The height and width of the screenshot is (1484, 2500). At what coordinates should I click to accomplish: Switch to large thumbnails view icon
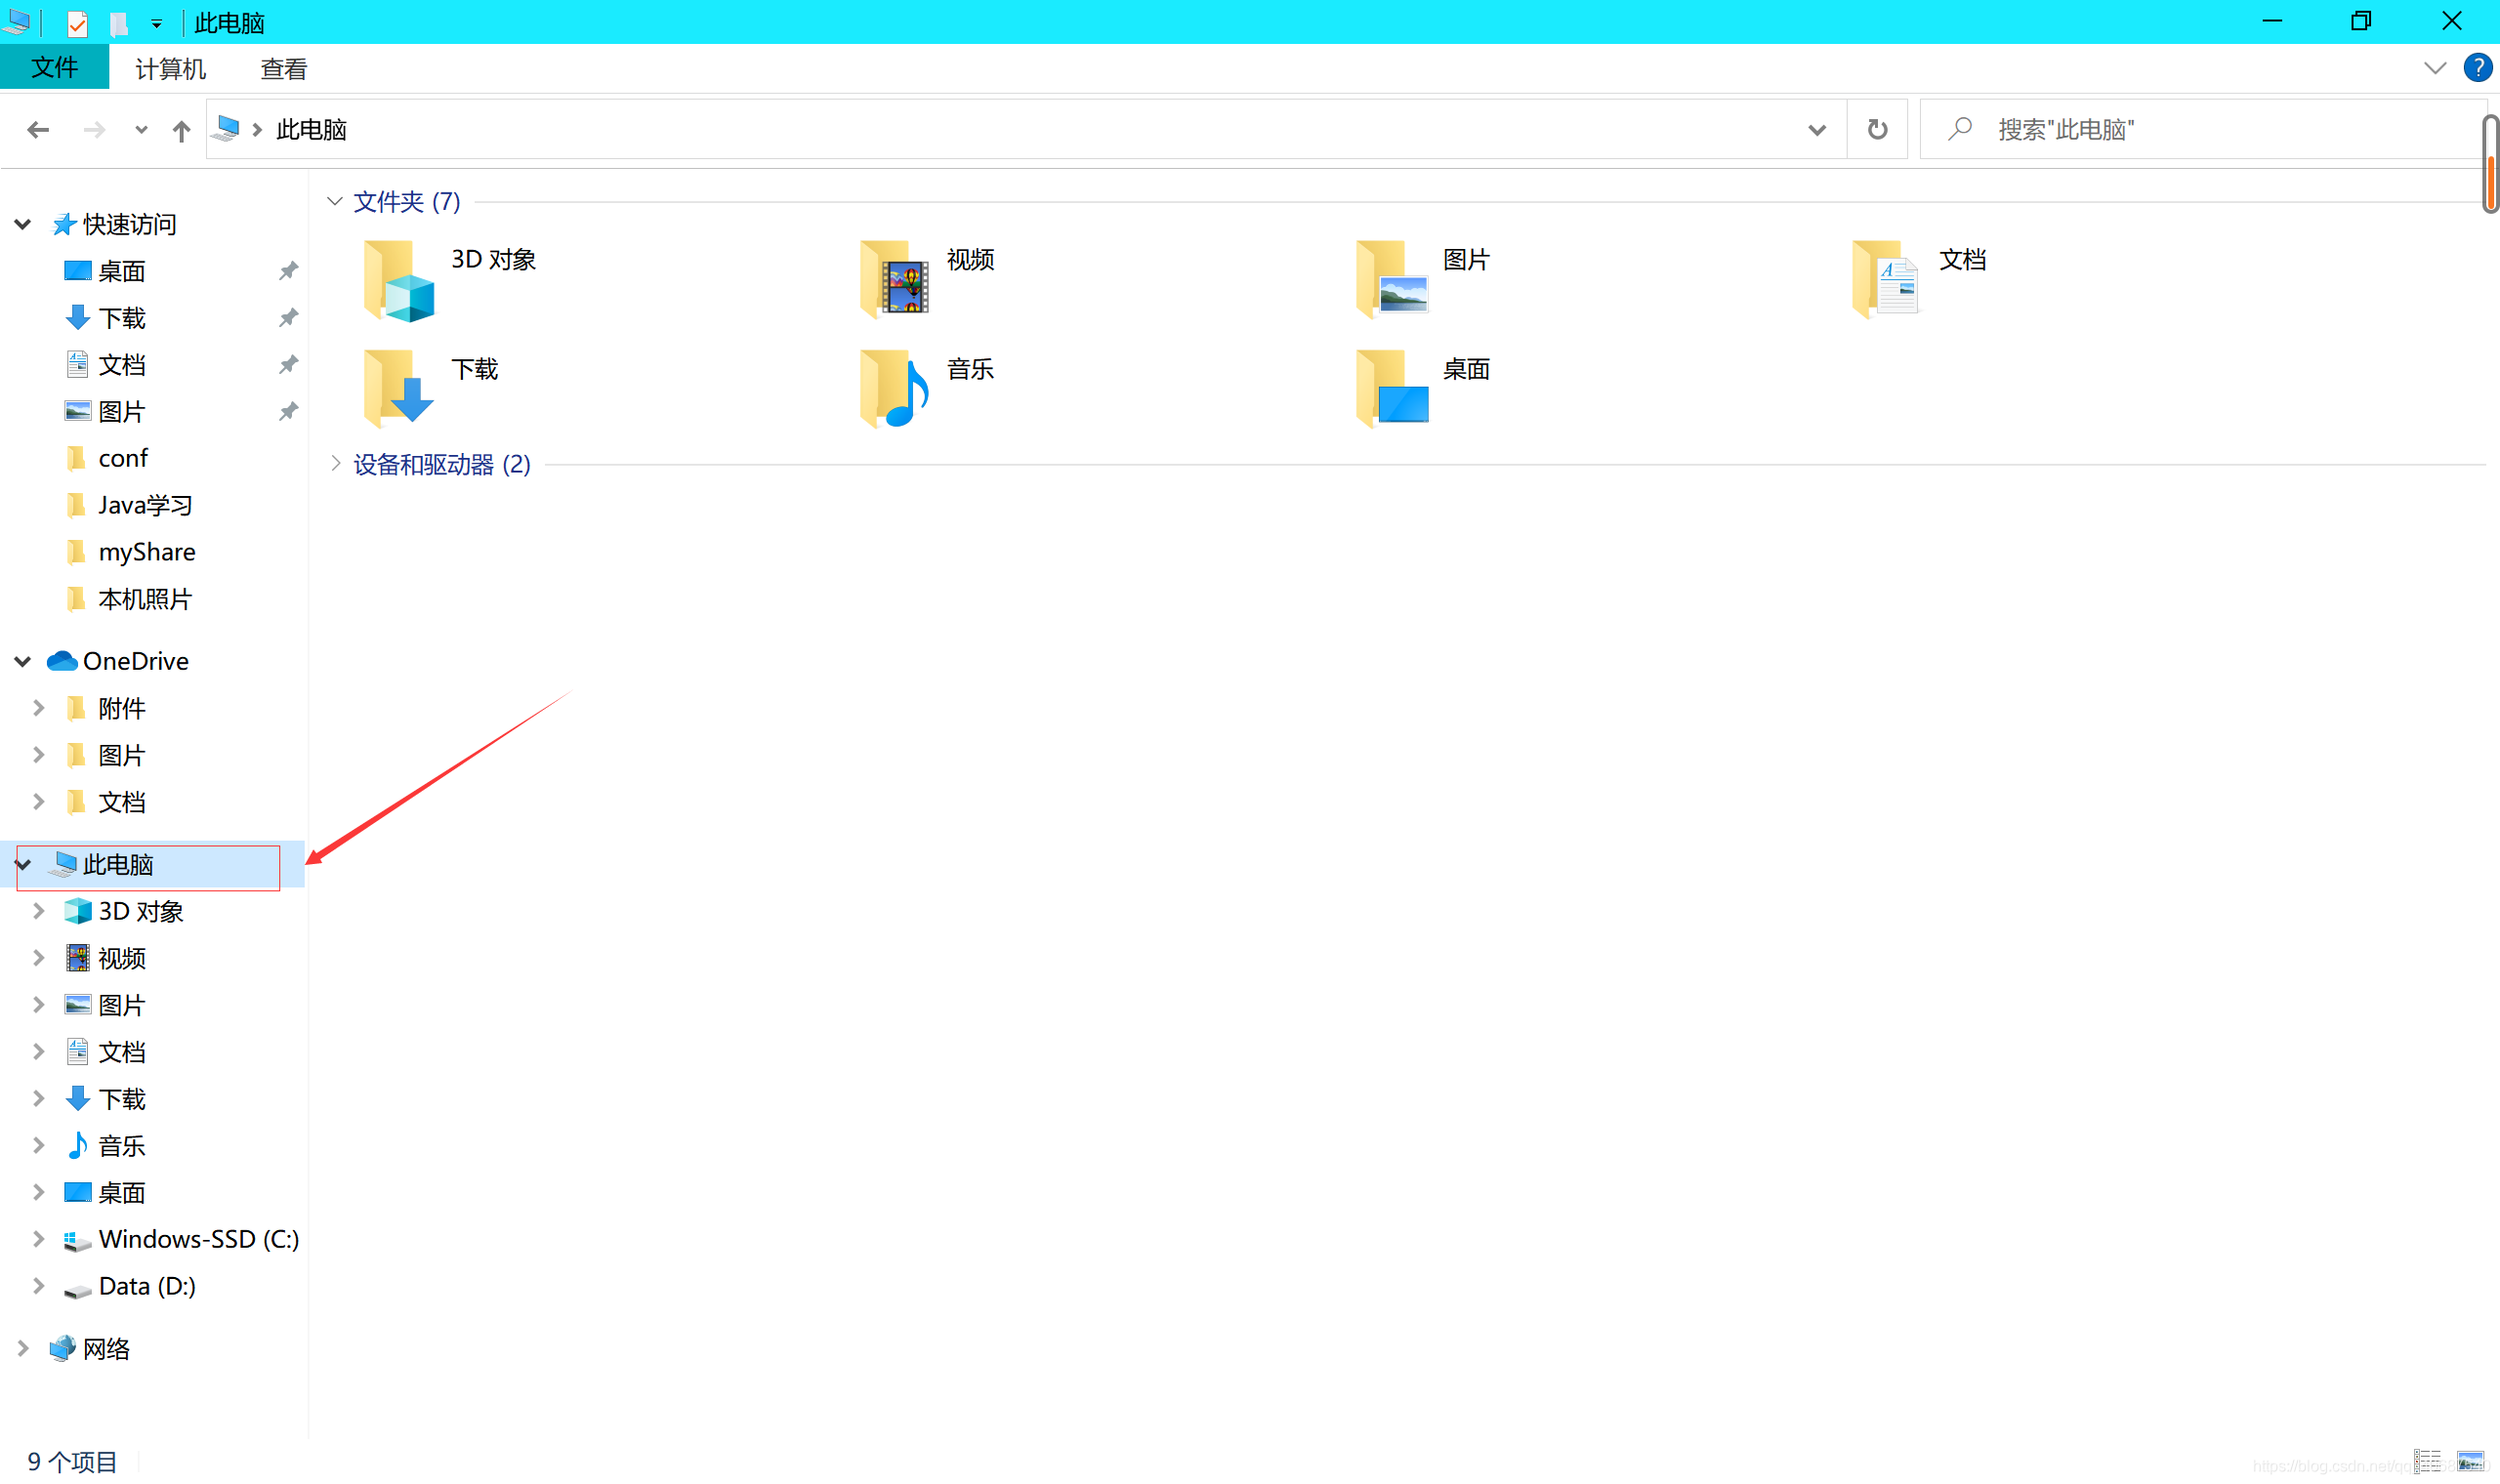click(2469, 1461)
